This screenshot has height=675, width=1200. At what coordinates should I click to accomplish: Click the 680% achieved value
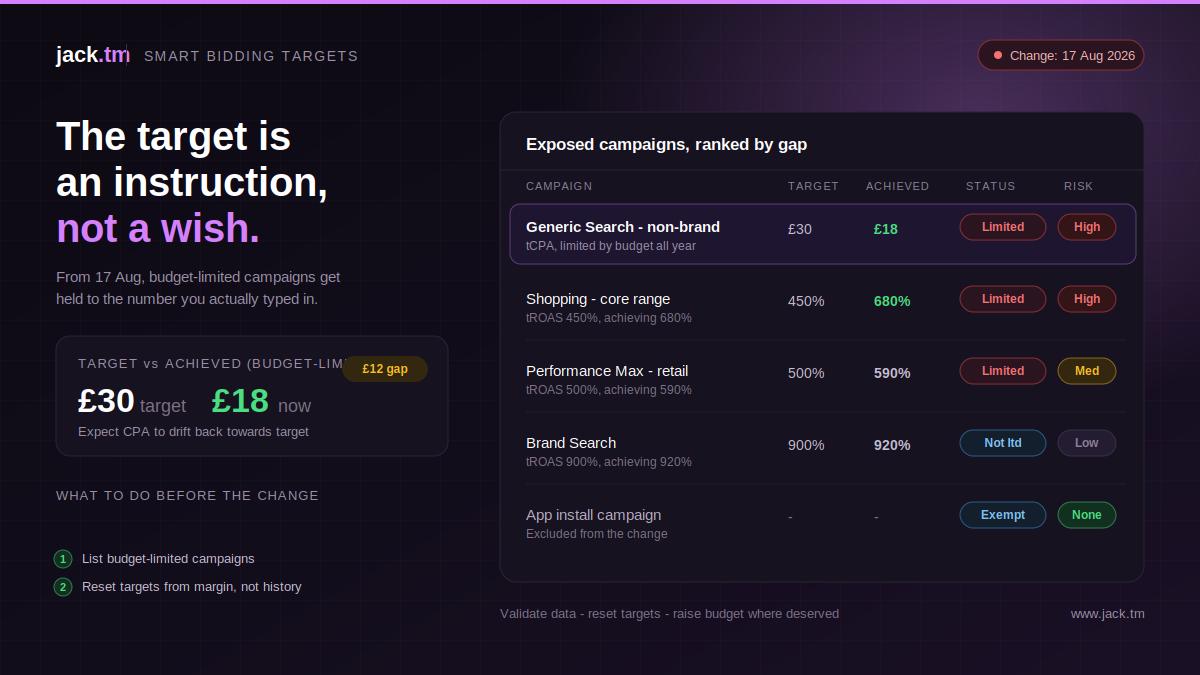click(x=892, y=301)
